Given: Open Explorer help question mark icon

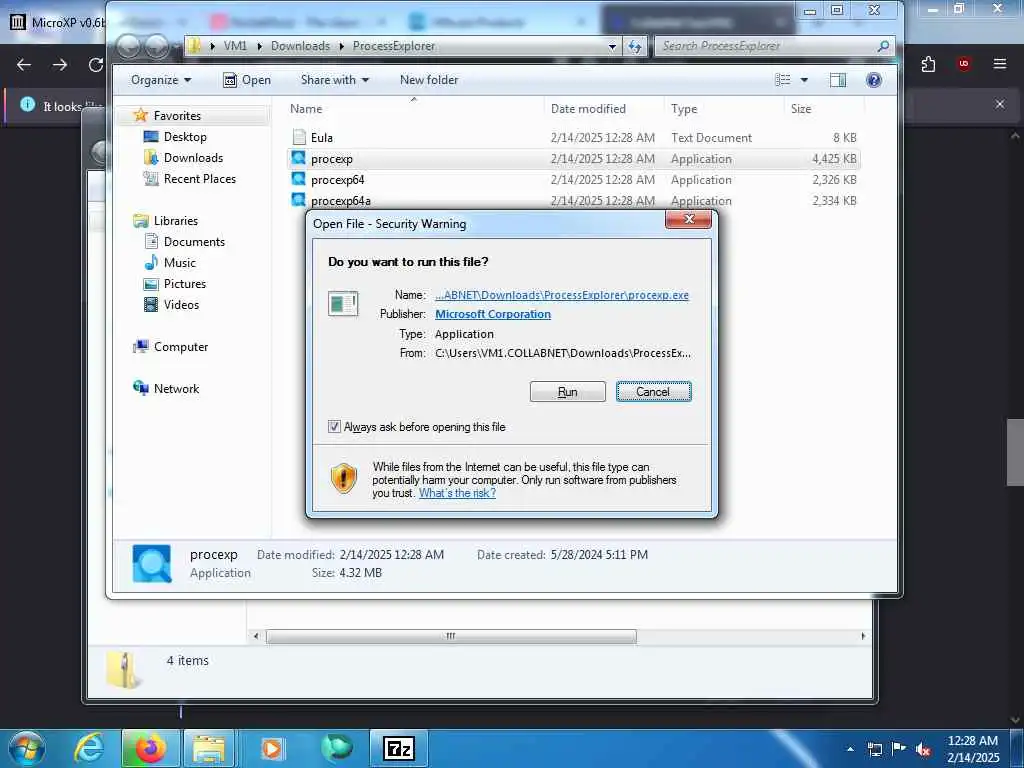Looking at the screenshot, I should click(x=874, y=80).
